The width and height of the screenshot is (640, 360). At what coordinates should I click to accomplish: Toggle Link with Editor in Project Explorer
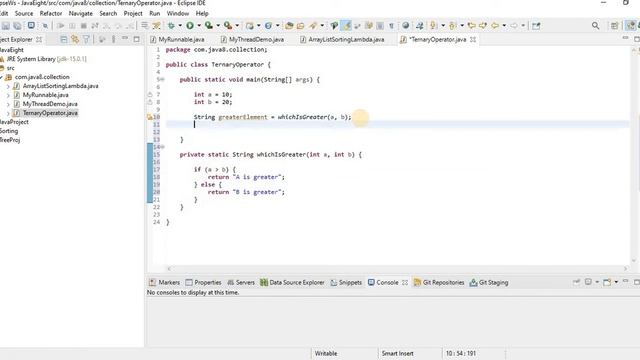(x=75, y=40)
